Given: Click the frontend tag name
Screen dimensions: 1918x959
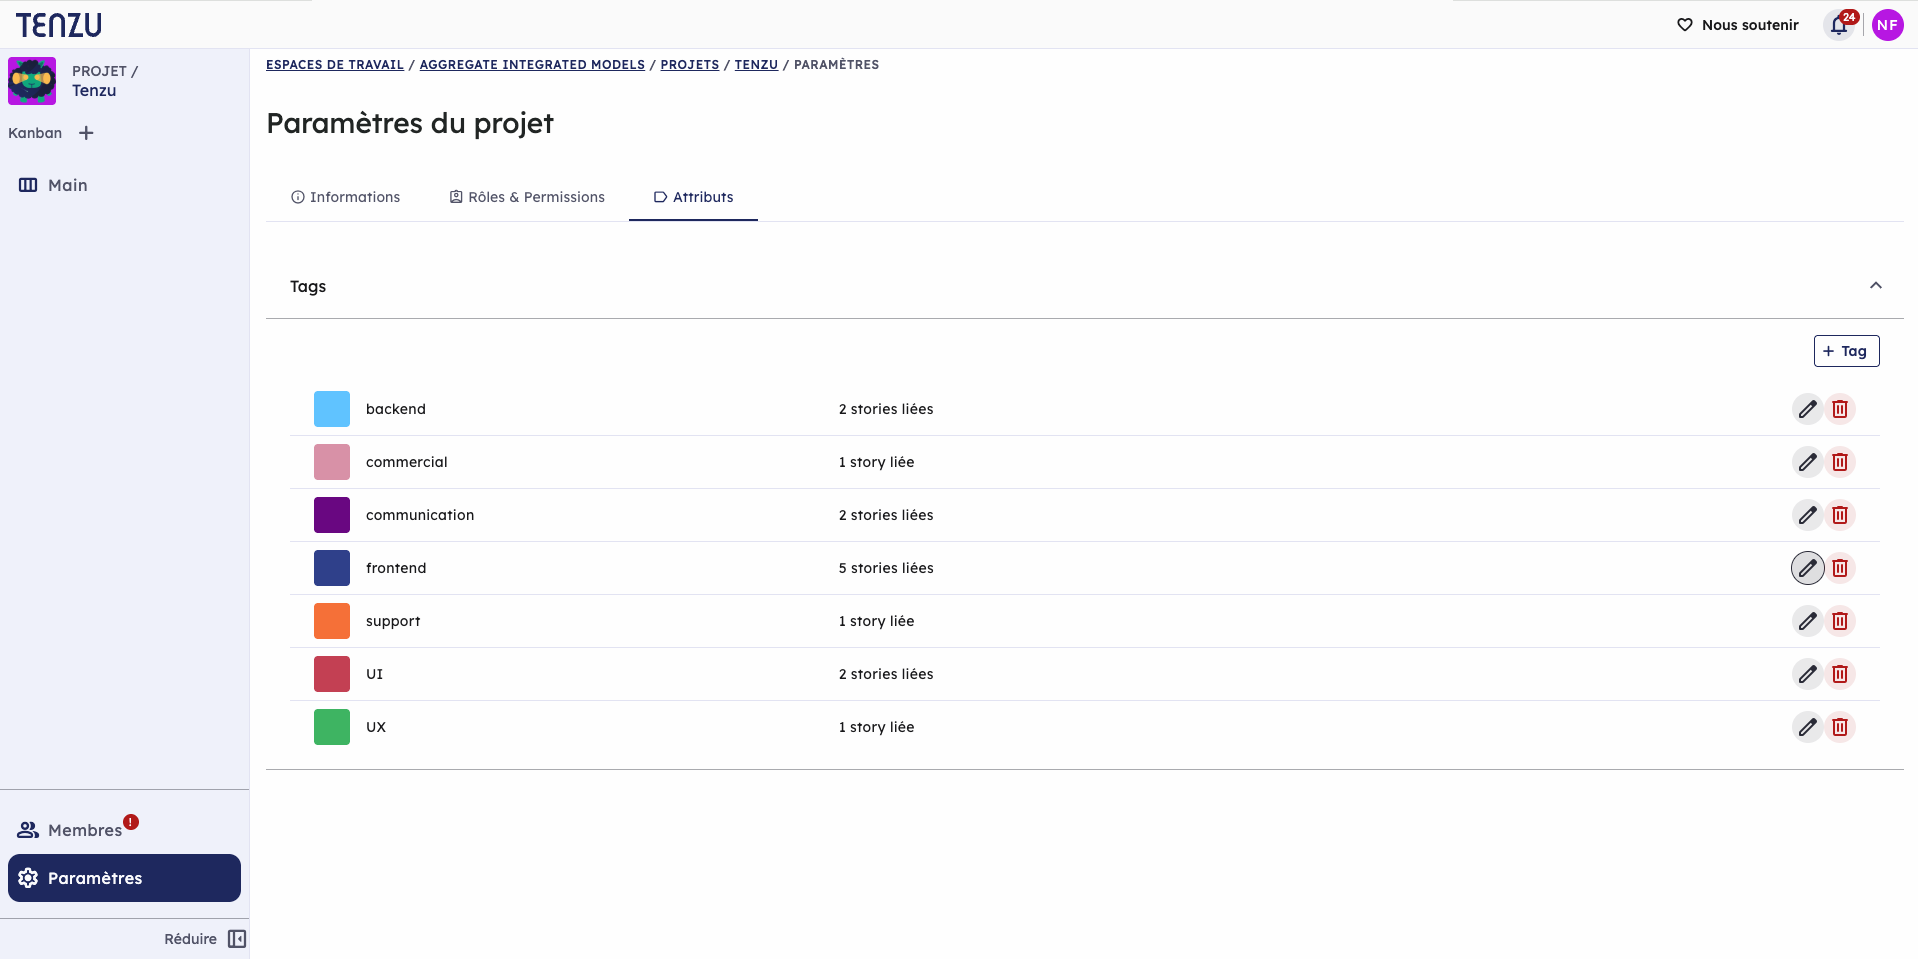Looking at the screenshot, I should click(x=396, y=568).
